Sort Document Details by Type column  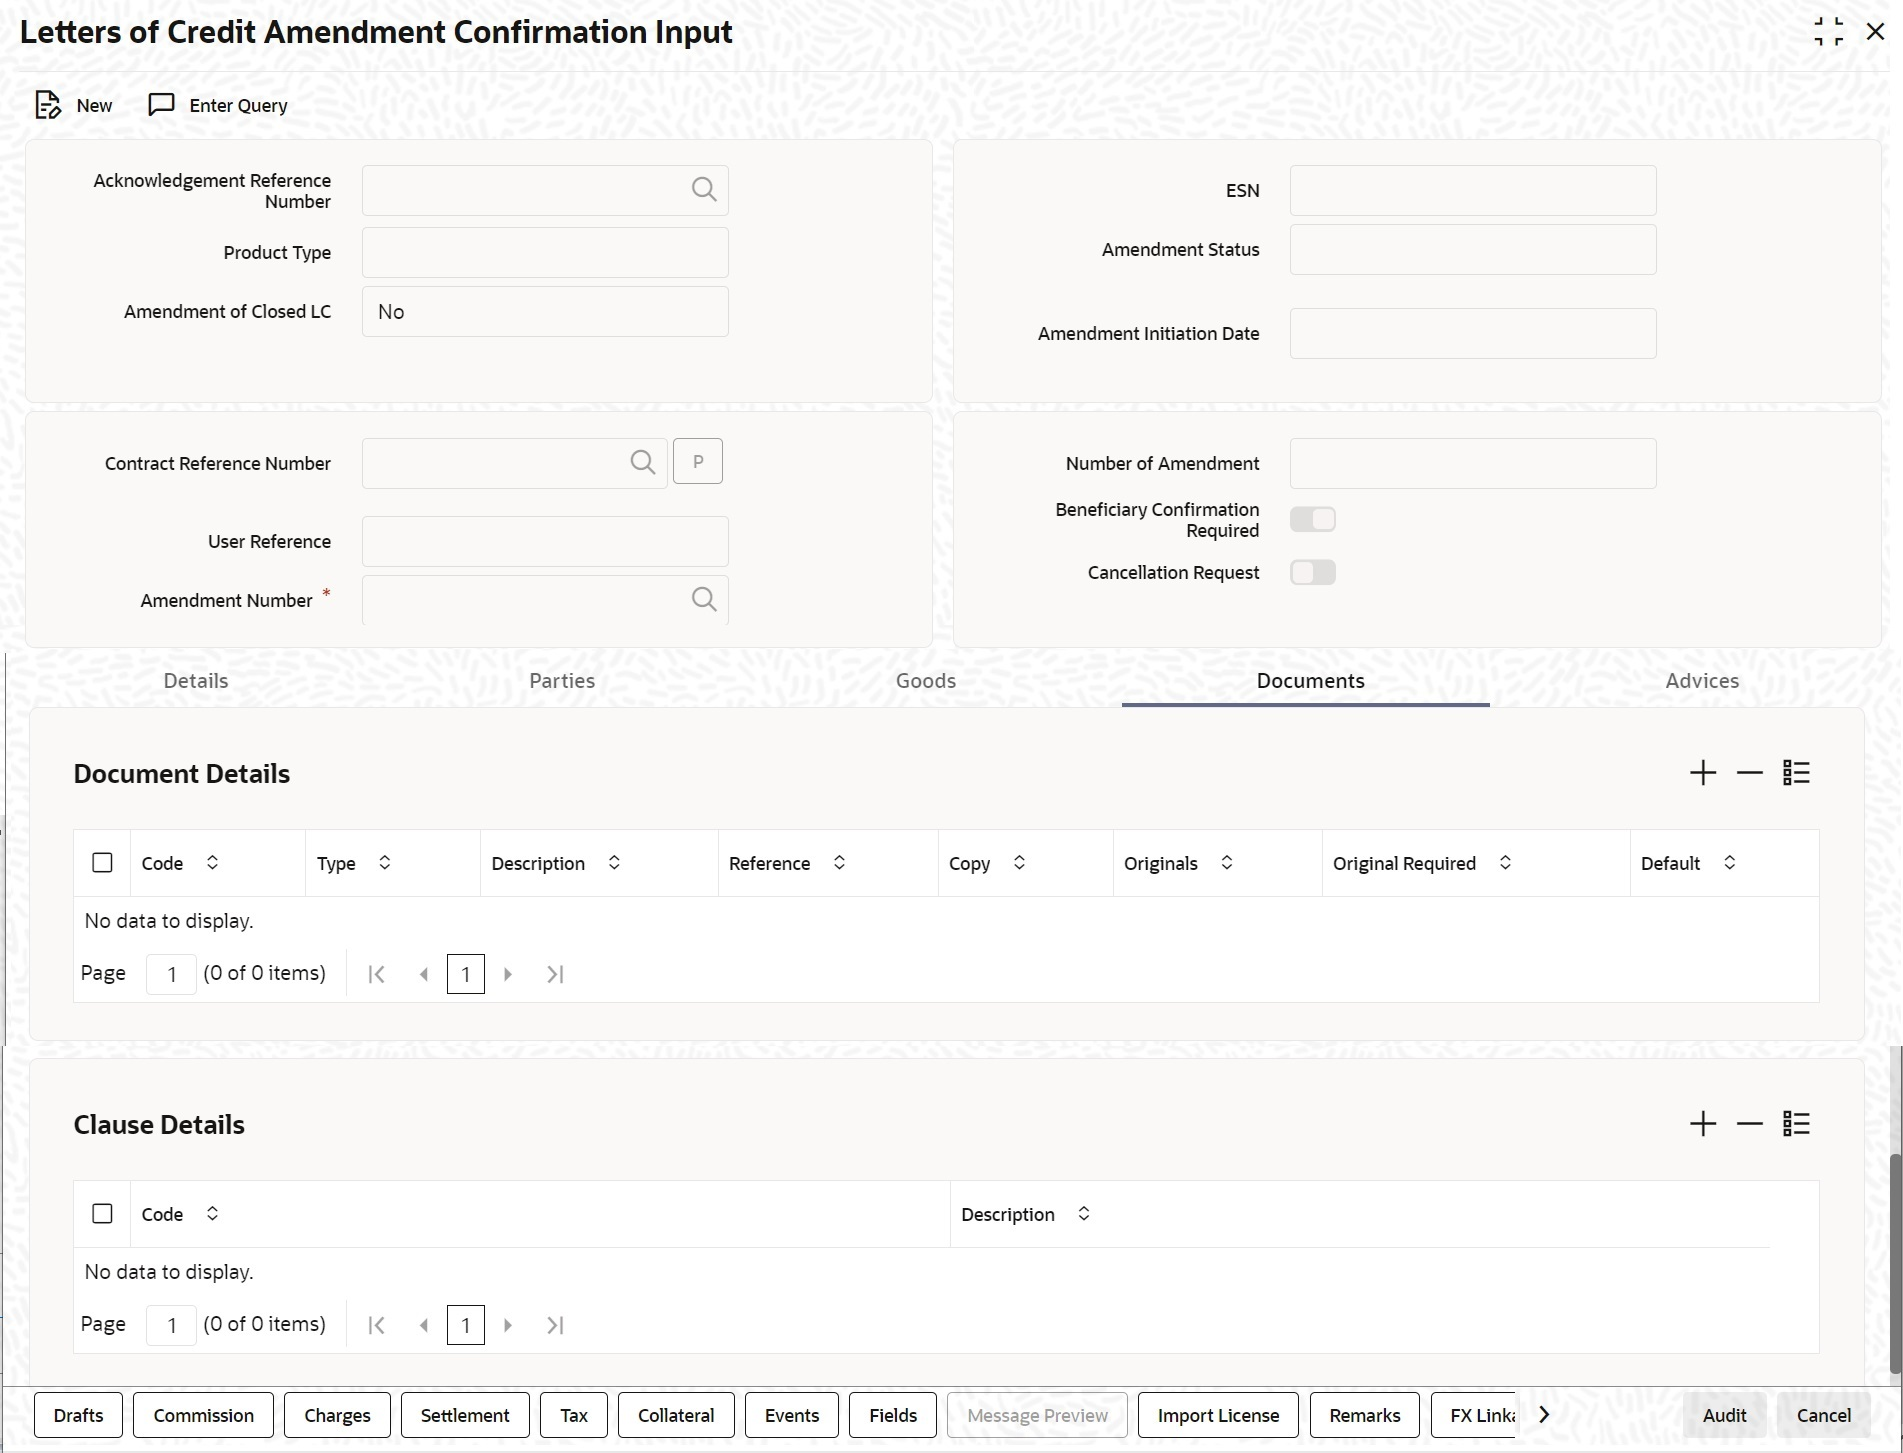(x=385, y=862)
